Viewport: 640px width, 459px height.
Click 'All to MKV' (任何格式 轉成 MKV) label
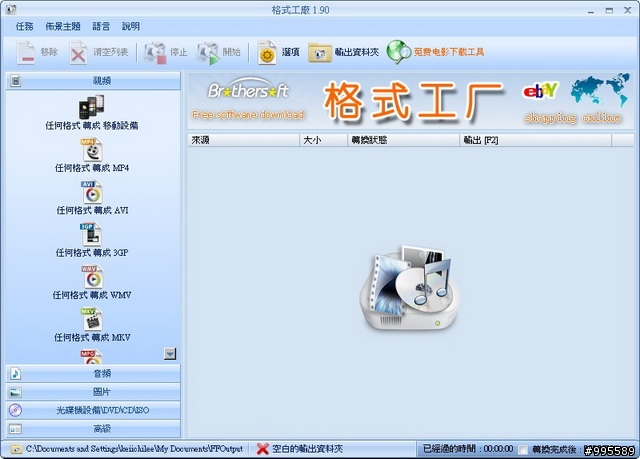pyautogui.click(x=92, y=337)
